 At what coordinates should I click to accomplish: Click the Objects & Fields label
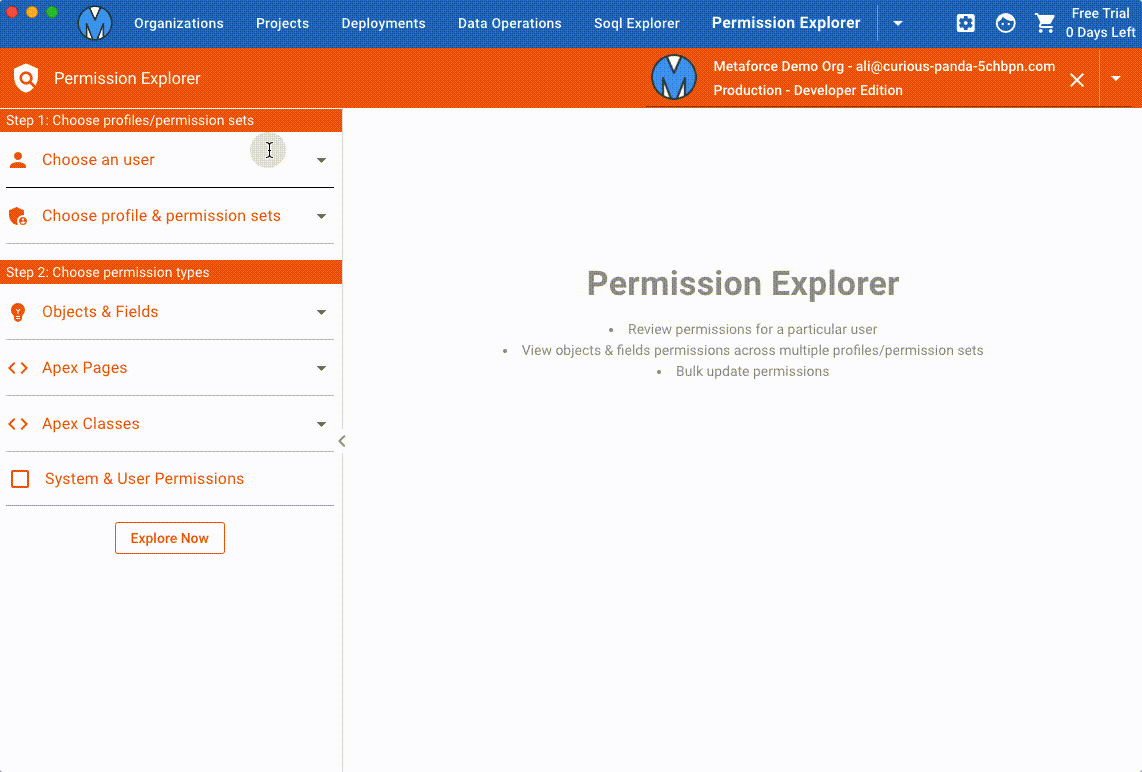100,312
